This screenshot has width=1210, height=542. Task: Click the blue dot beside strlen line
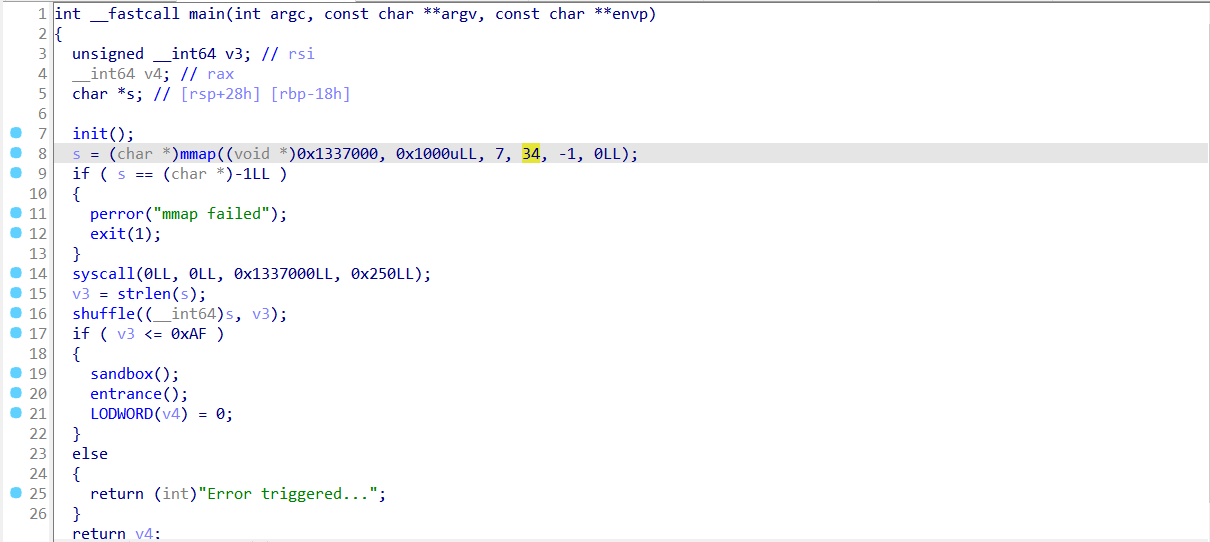pos(15,294)
